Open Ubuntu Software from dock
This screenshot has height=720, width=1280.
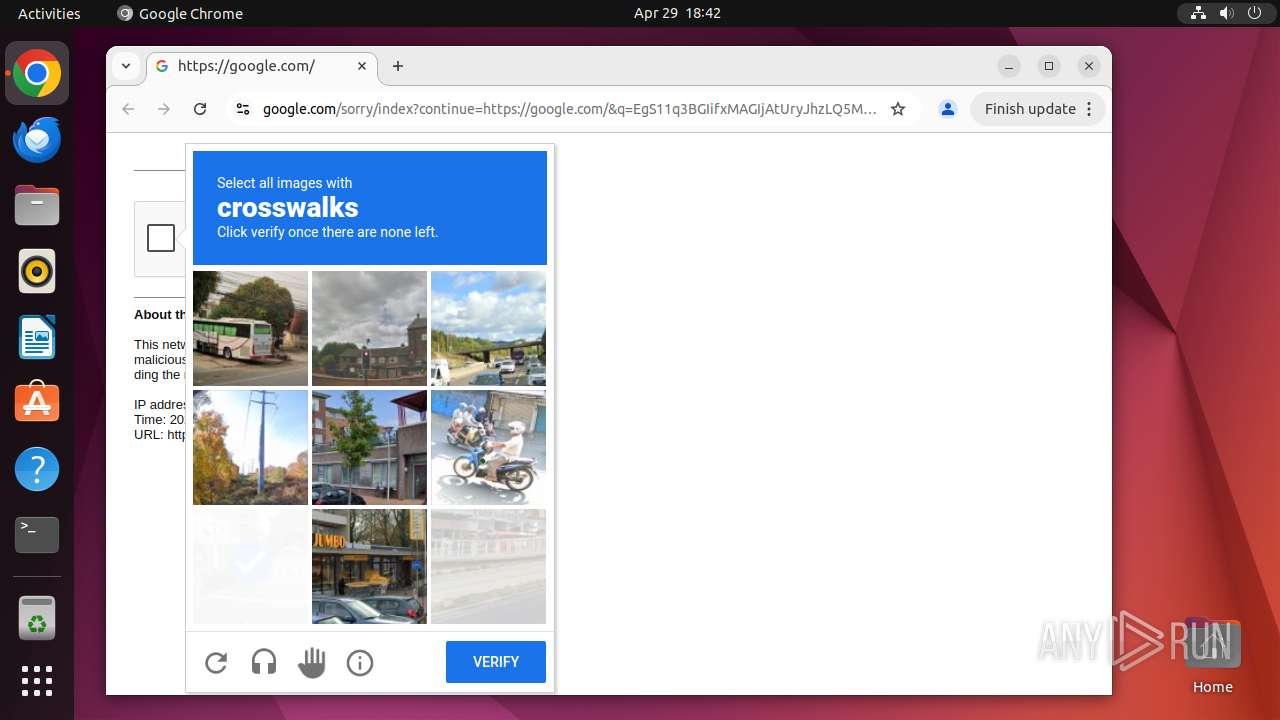[x=37, y=403]
